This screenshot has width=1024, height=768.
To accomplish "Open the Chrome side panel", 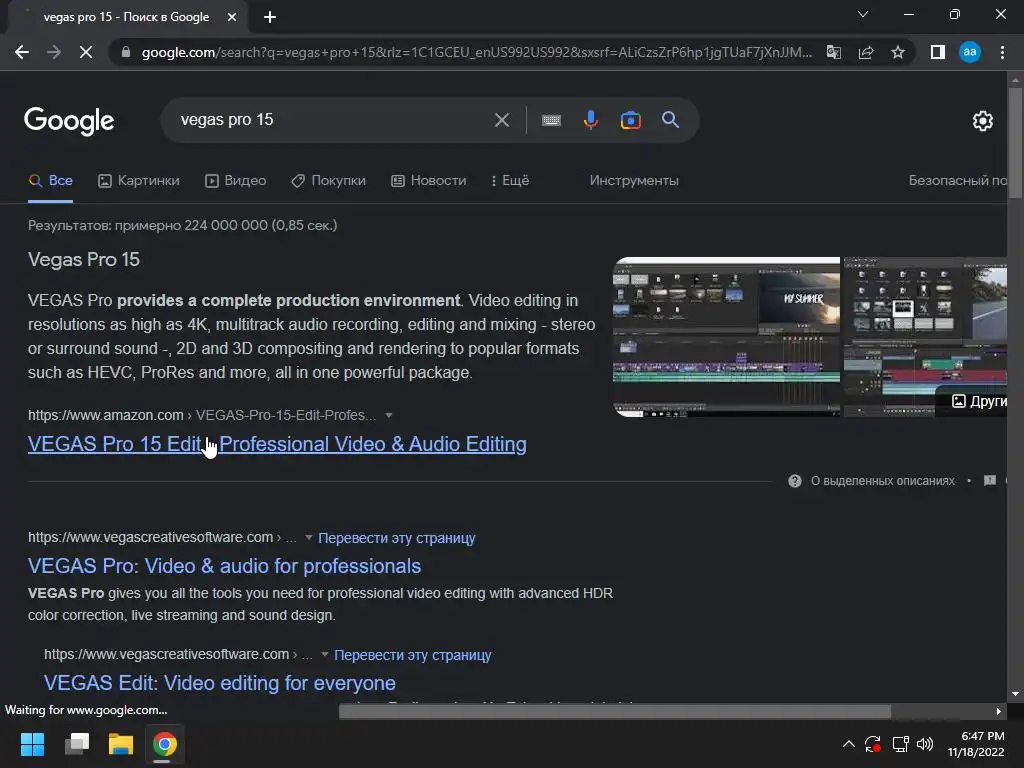I will [938, 52].
